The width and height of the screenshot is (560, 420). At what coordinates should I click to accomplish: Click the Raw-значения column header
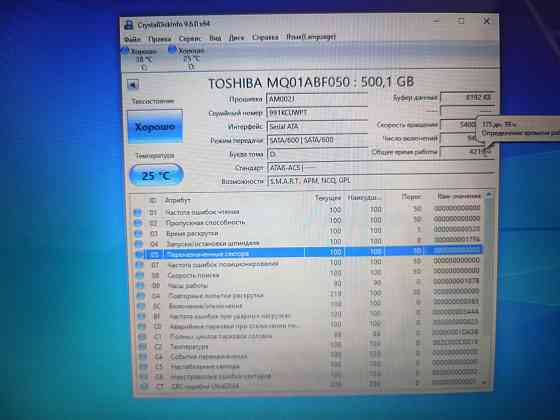(459, 196)
